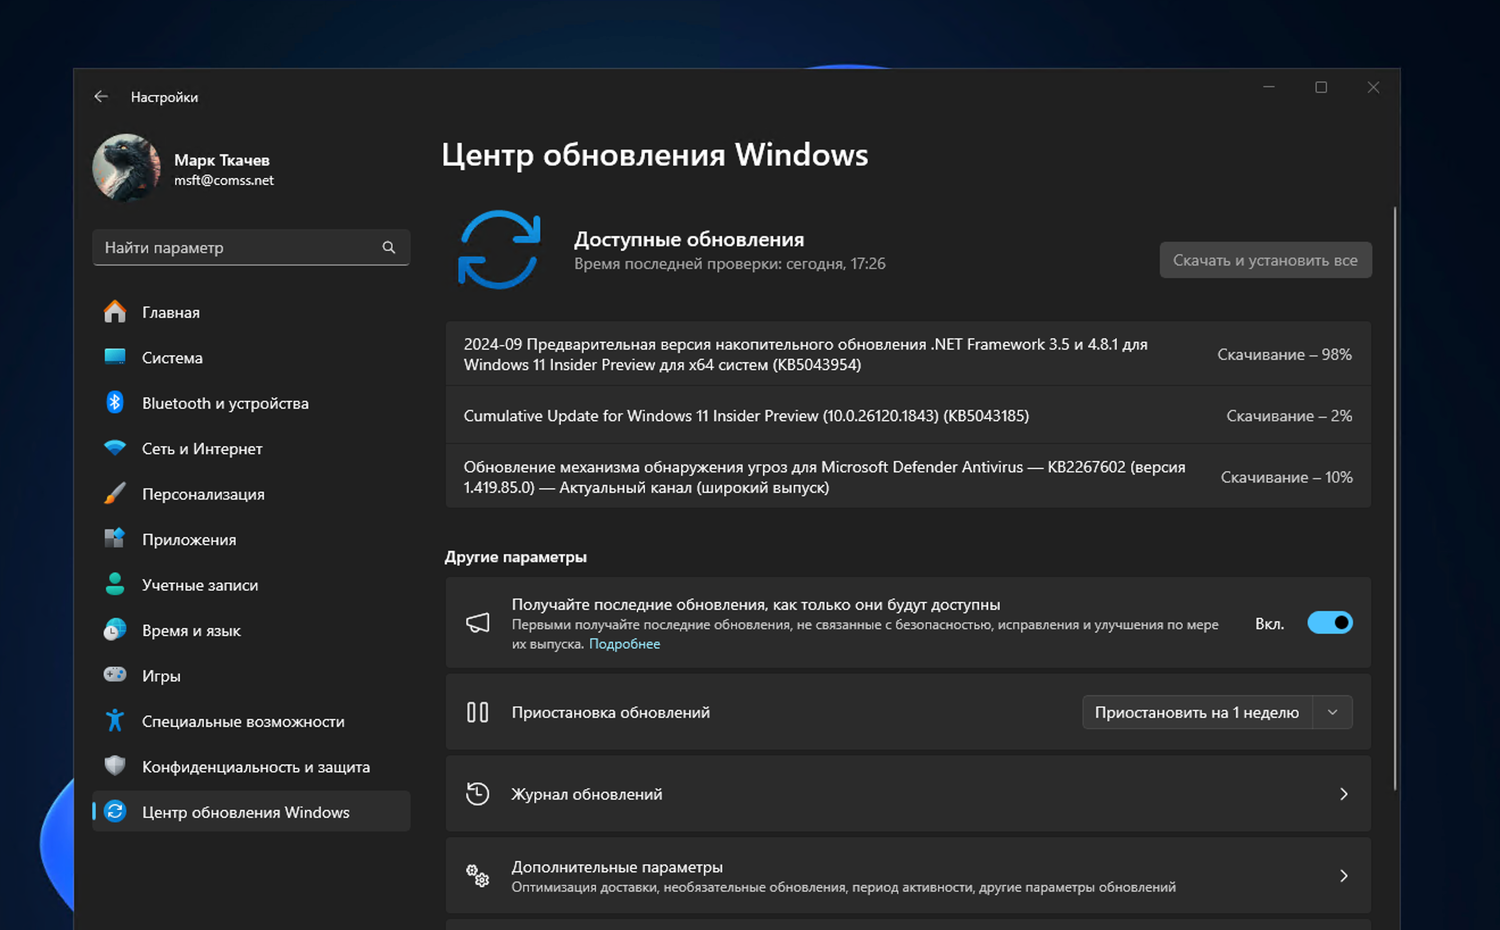Click the Время последней проверки text
The height and width of the screenshot is (930, 1500).
(x=730, y=264)
